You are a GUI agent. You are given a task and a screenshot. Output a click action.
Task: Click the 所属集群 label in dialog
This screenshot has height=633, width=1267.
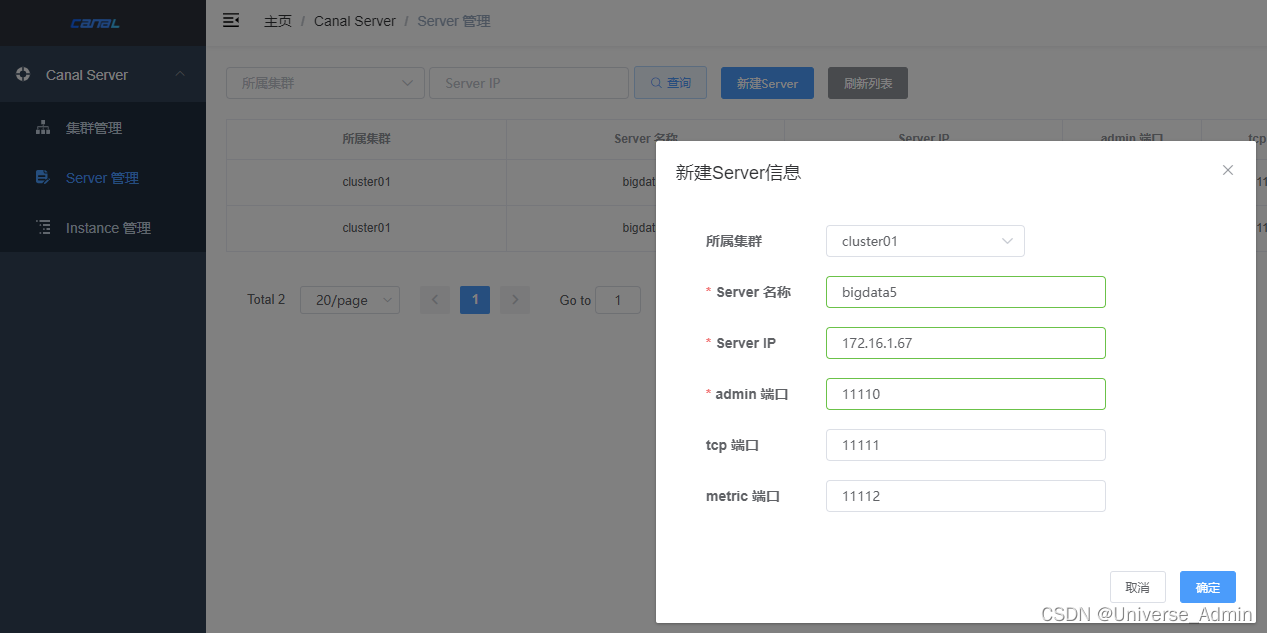coord(733,241)
